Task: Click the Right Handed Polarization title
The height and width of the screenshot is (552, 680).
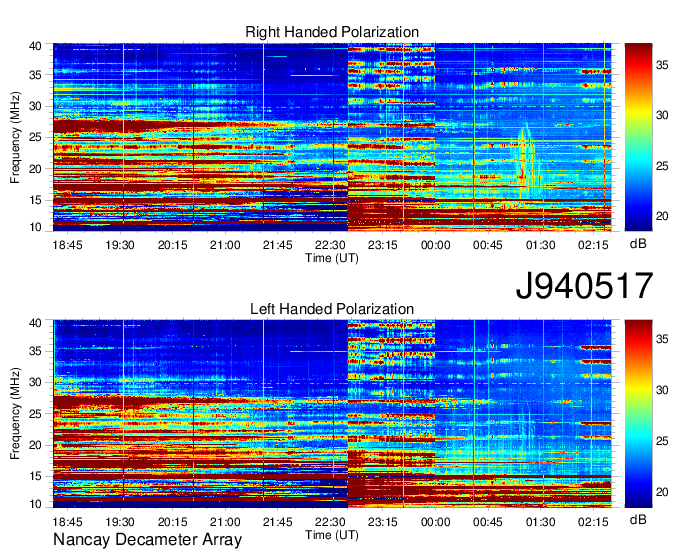Action: pos(332,32)
